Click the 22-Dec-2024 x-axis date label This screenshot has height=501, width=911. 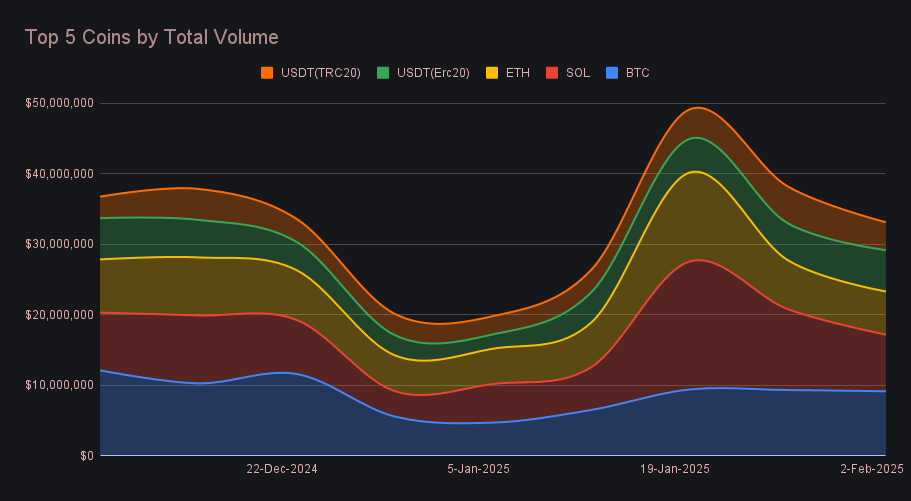(282, 469)
